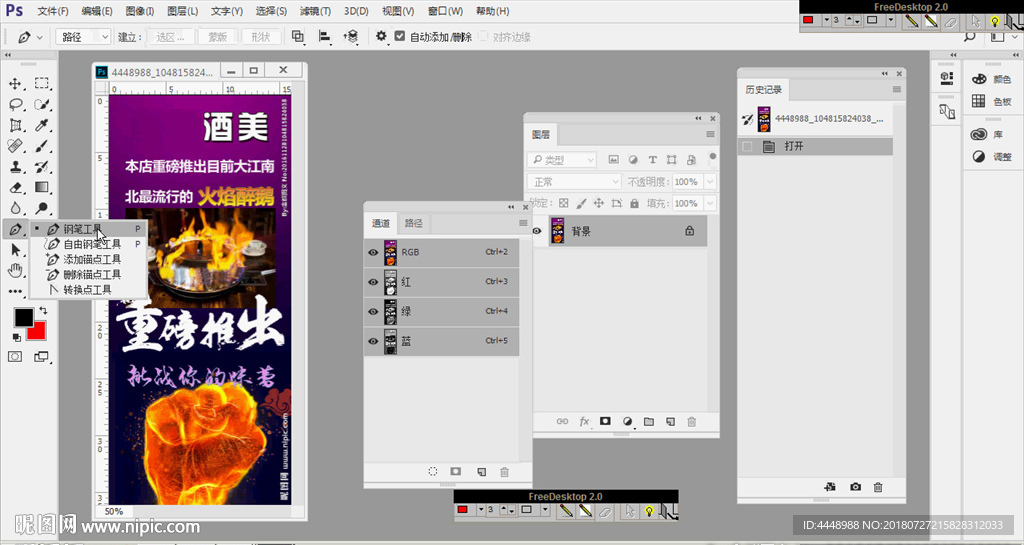Select the Move tool in toolbox
Viewport: 1024px width, 545px height.
(x=16, y=83)
